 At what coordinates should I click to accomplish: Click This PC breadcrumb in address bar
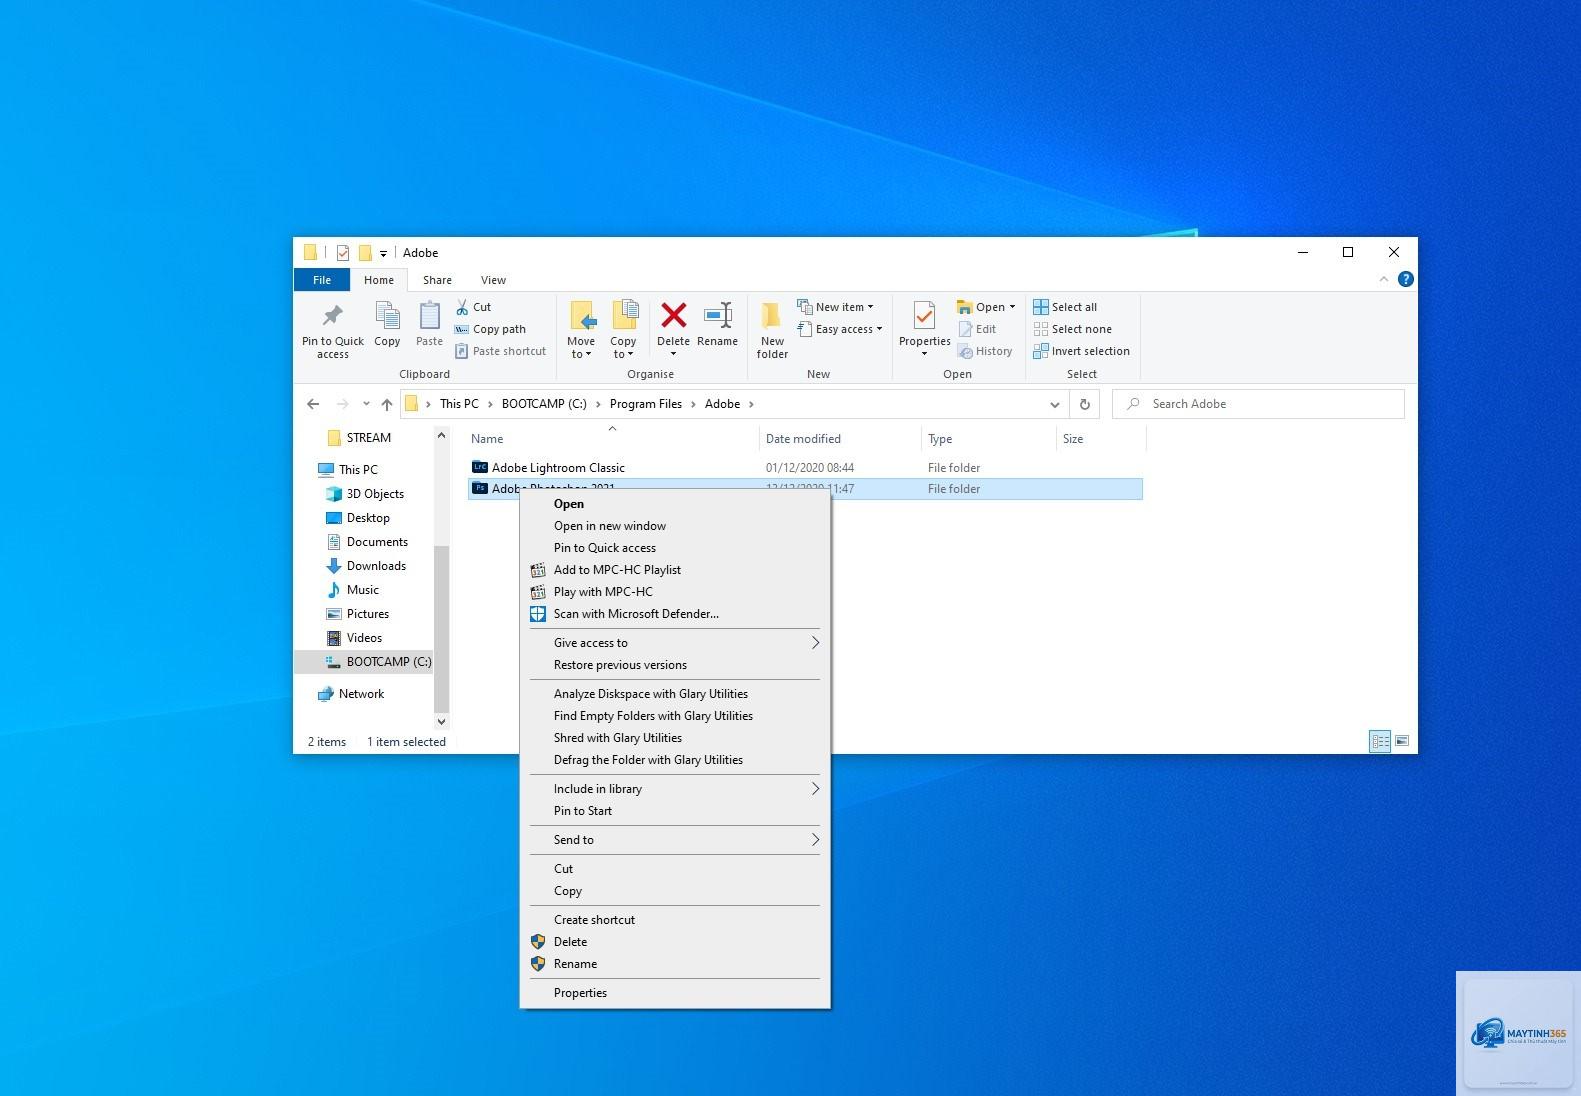[459, 404]
